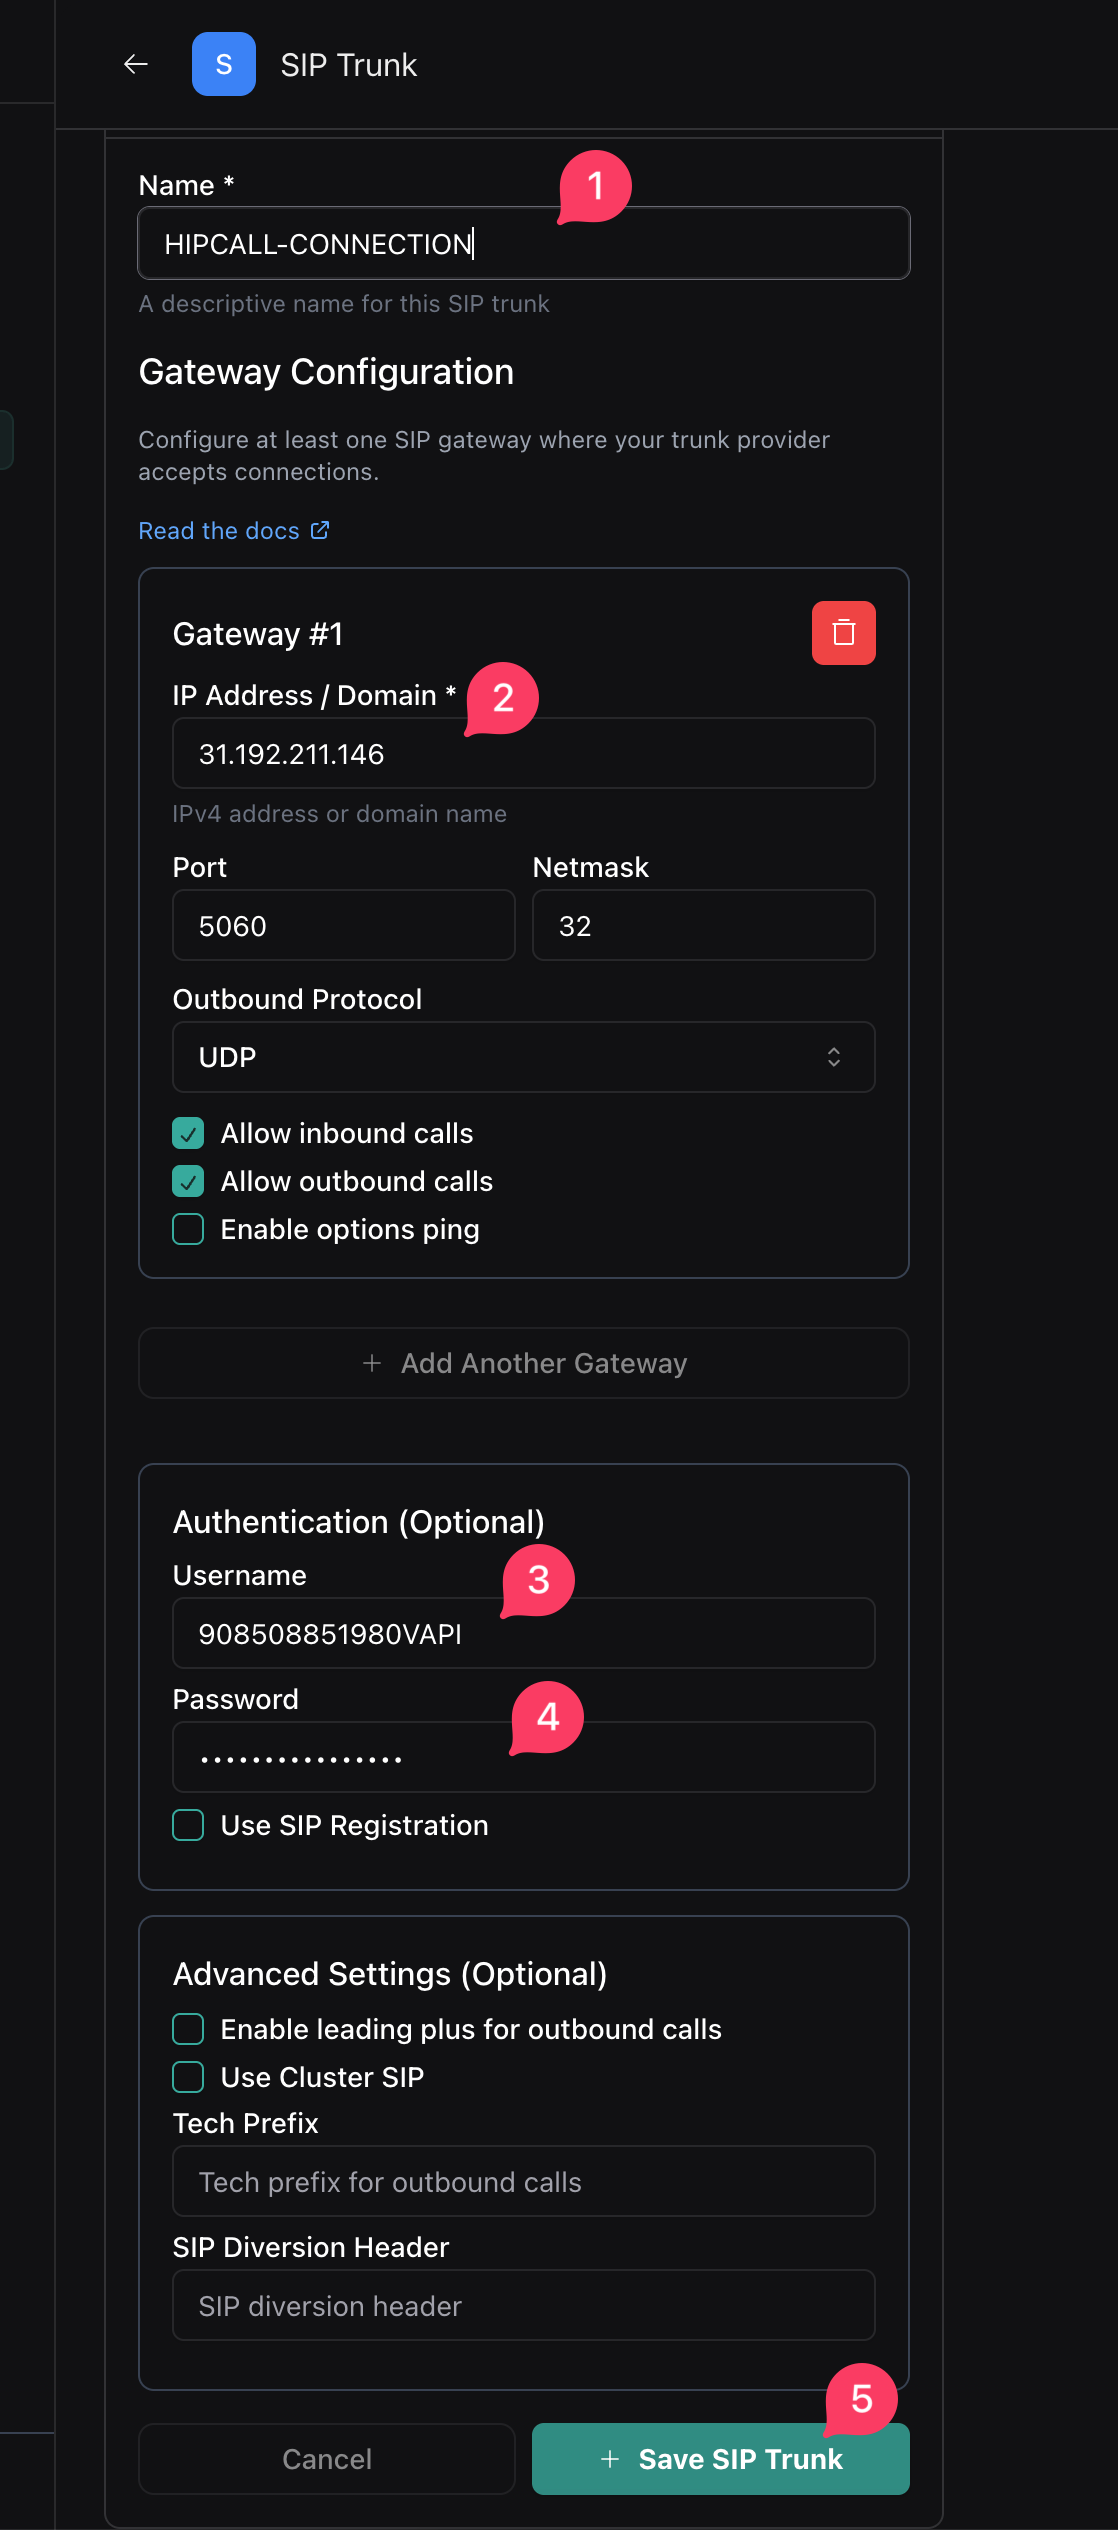Uncheck Allow outbound calls
This screenshot has width=1118, height=2530.
pos(188,1181)
